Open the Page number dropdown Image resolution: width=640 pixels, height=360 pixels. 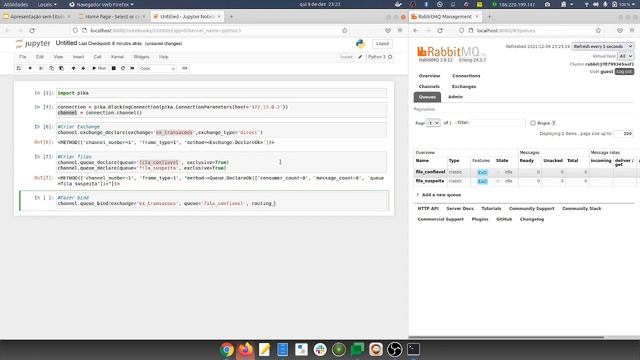click(433, 123)
